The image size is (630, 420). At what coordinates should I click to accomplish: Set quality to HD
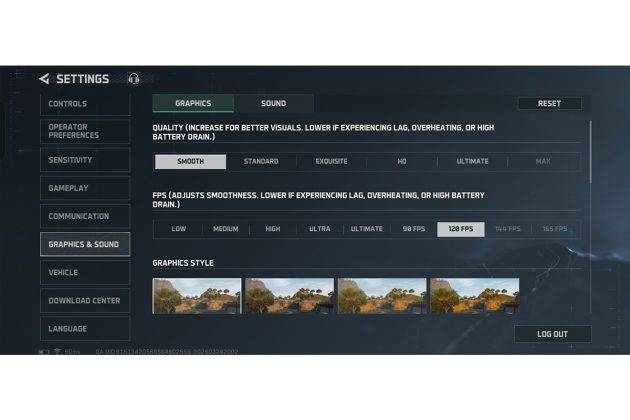402,161
